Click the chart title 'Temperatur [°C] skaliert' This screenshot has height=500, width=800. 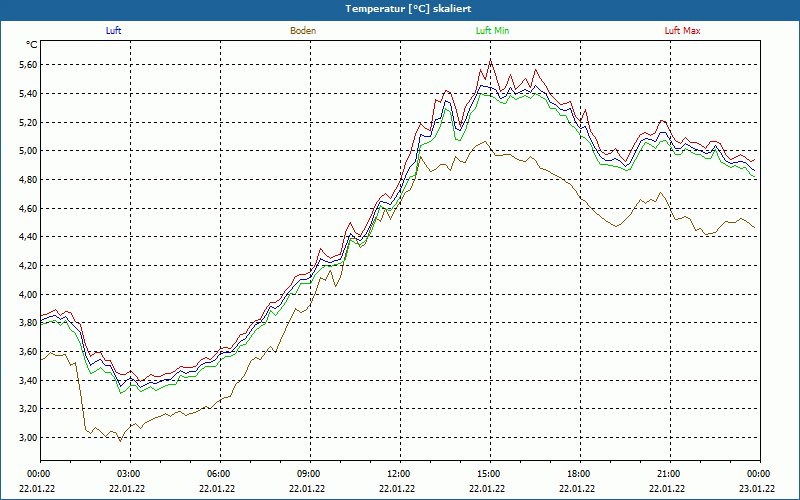[408, 9]
